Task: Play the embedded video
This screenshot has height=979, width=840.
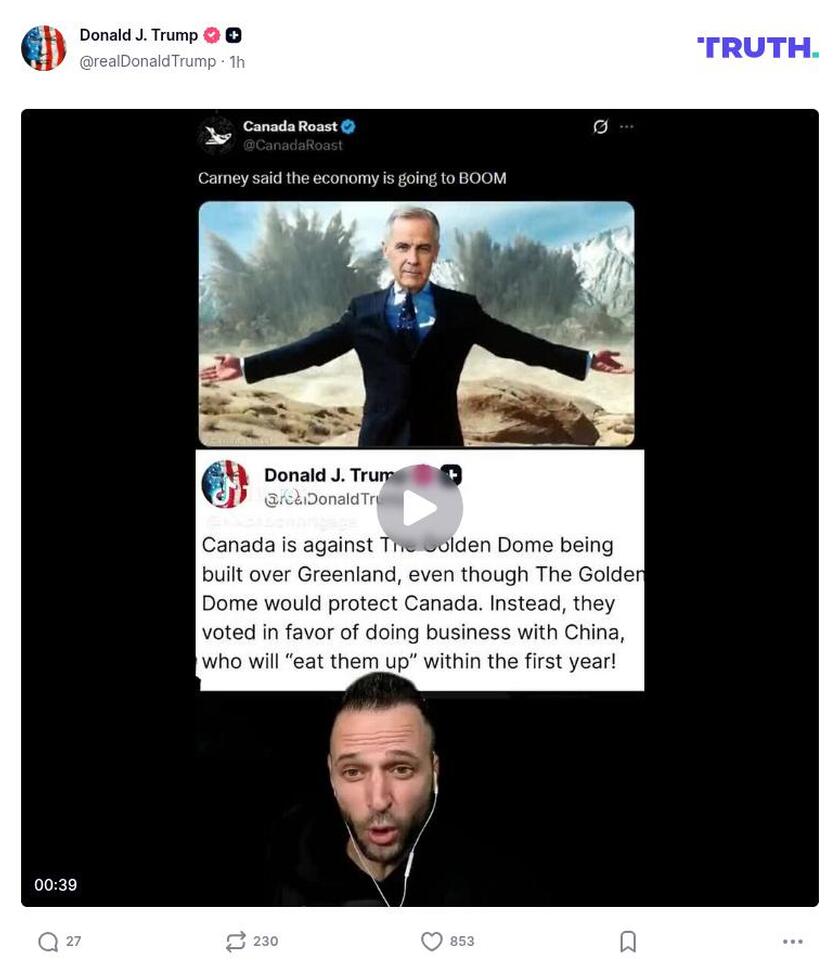Action: [420, 508]
